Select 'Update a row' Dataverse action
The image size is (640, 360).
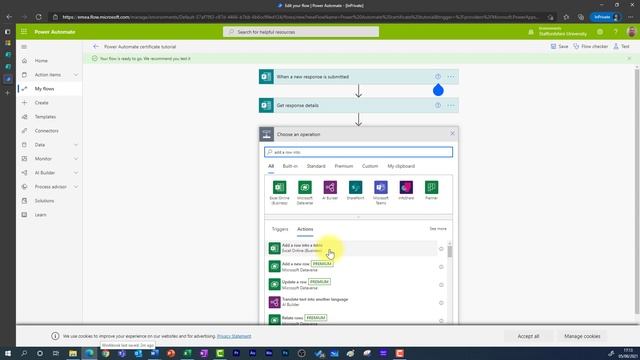pyautogui.click(x=353, y=284)
